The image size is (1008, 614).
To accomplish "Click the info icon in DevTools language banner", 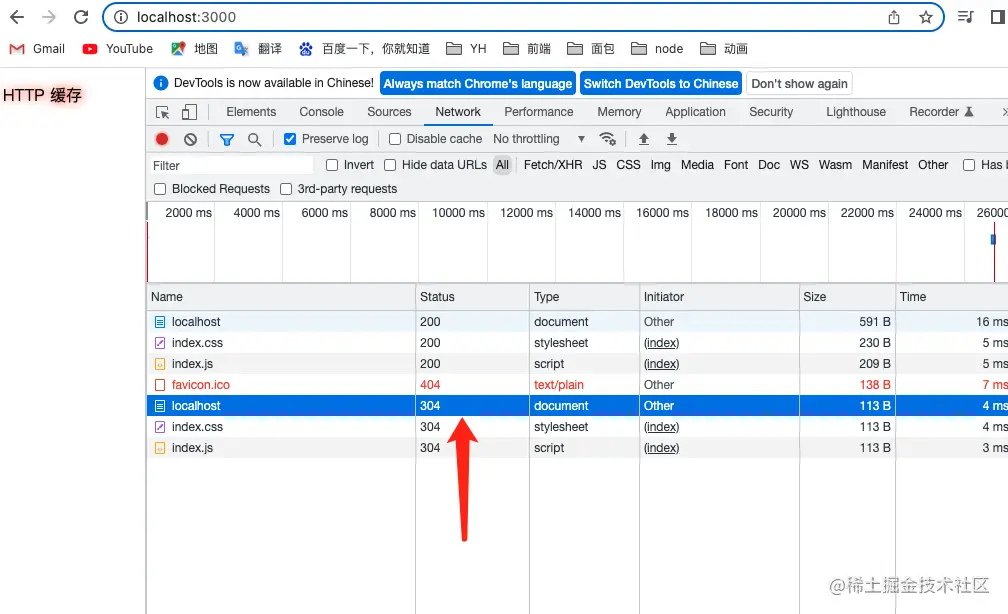I will click(161, 83).
